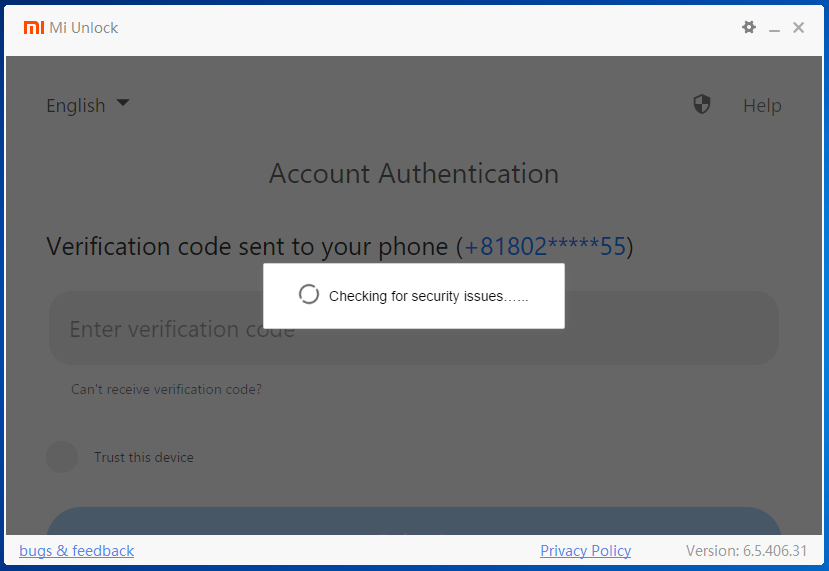Click the Account Authentication heading
Viewport: 829px width, 571px height.
[x=413, y=173]
